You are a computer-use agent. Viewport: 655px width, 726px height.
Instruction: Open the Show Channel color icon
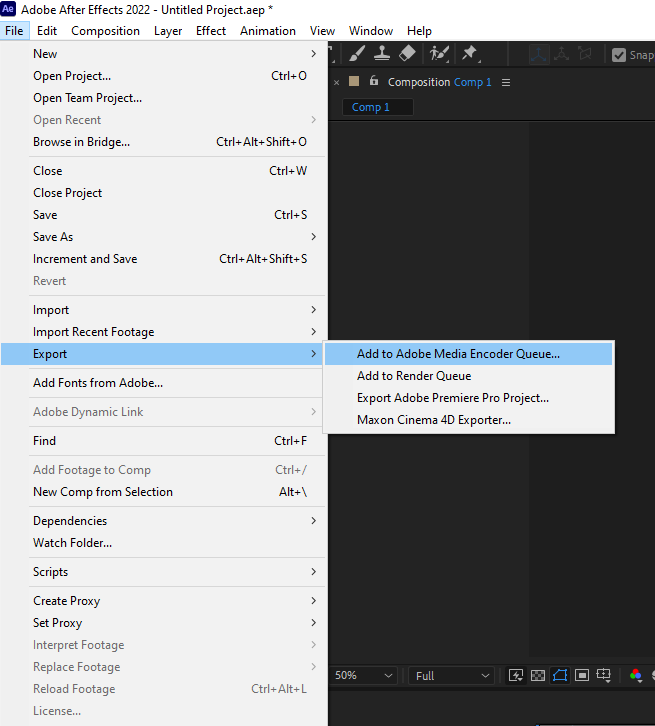click(x=636, y=676)
